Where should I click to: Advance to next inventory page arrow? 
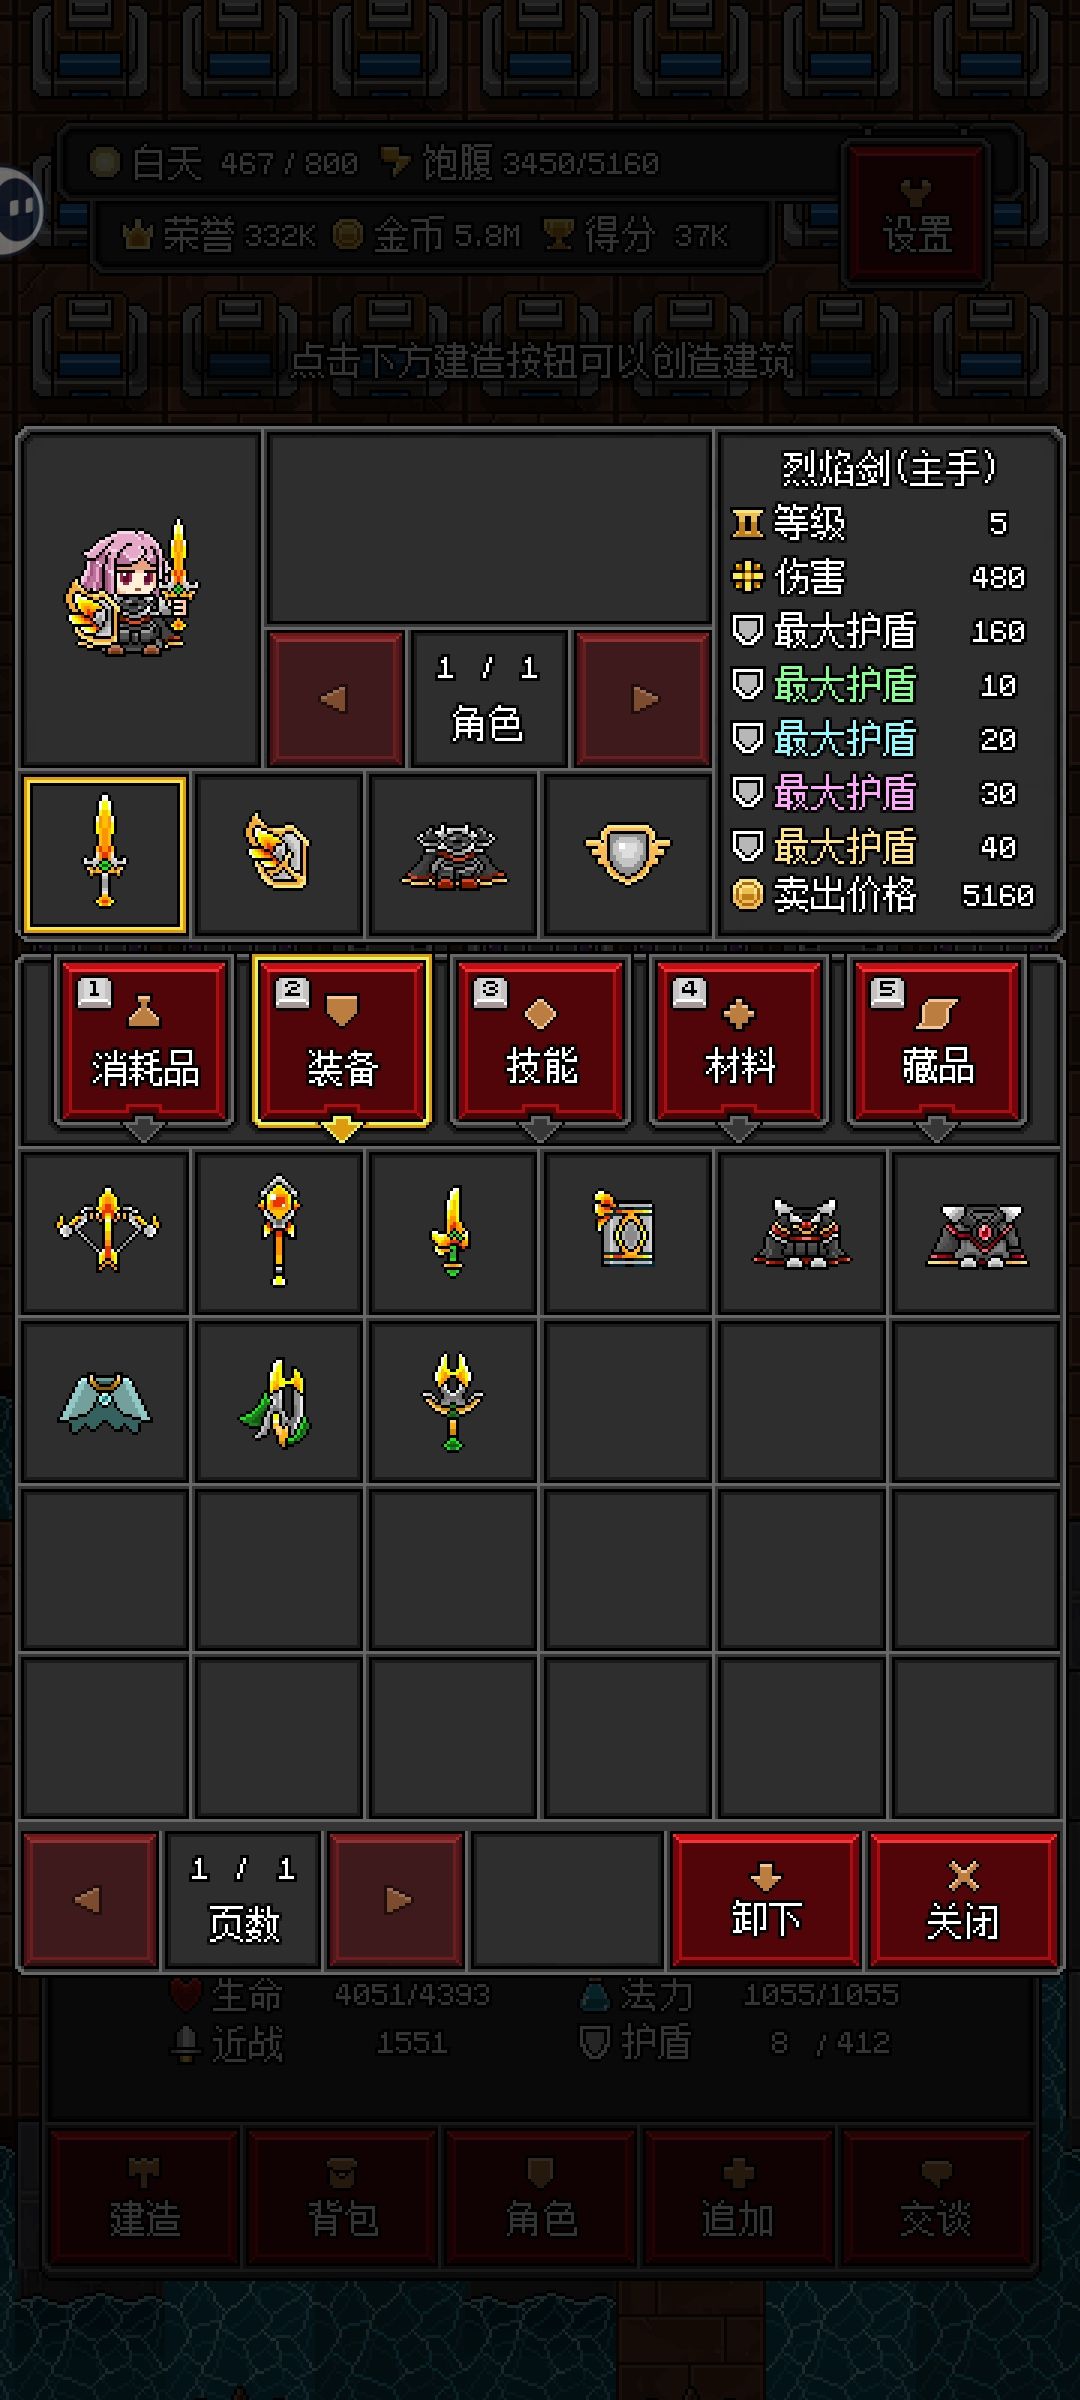point(397,1899)
